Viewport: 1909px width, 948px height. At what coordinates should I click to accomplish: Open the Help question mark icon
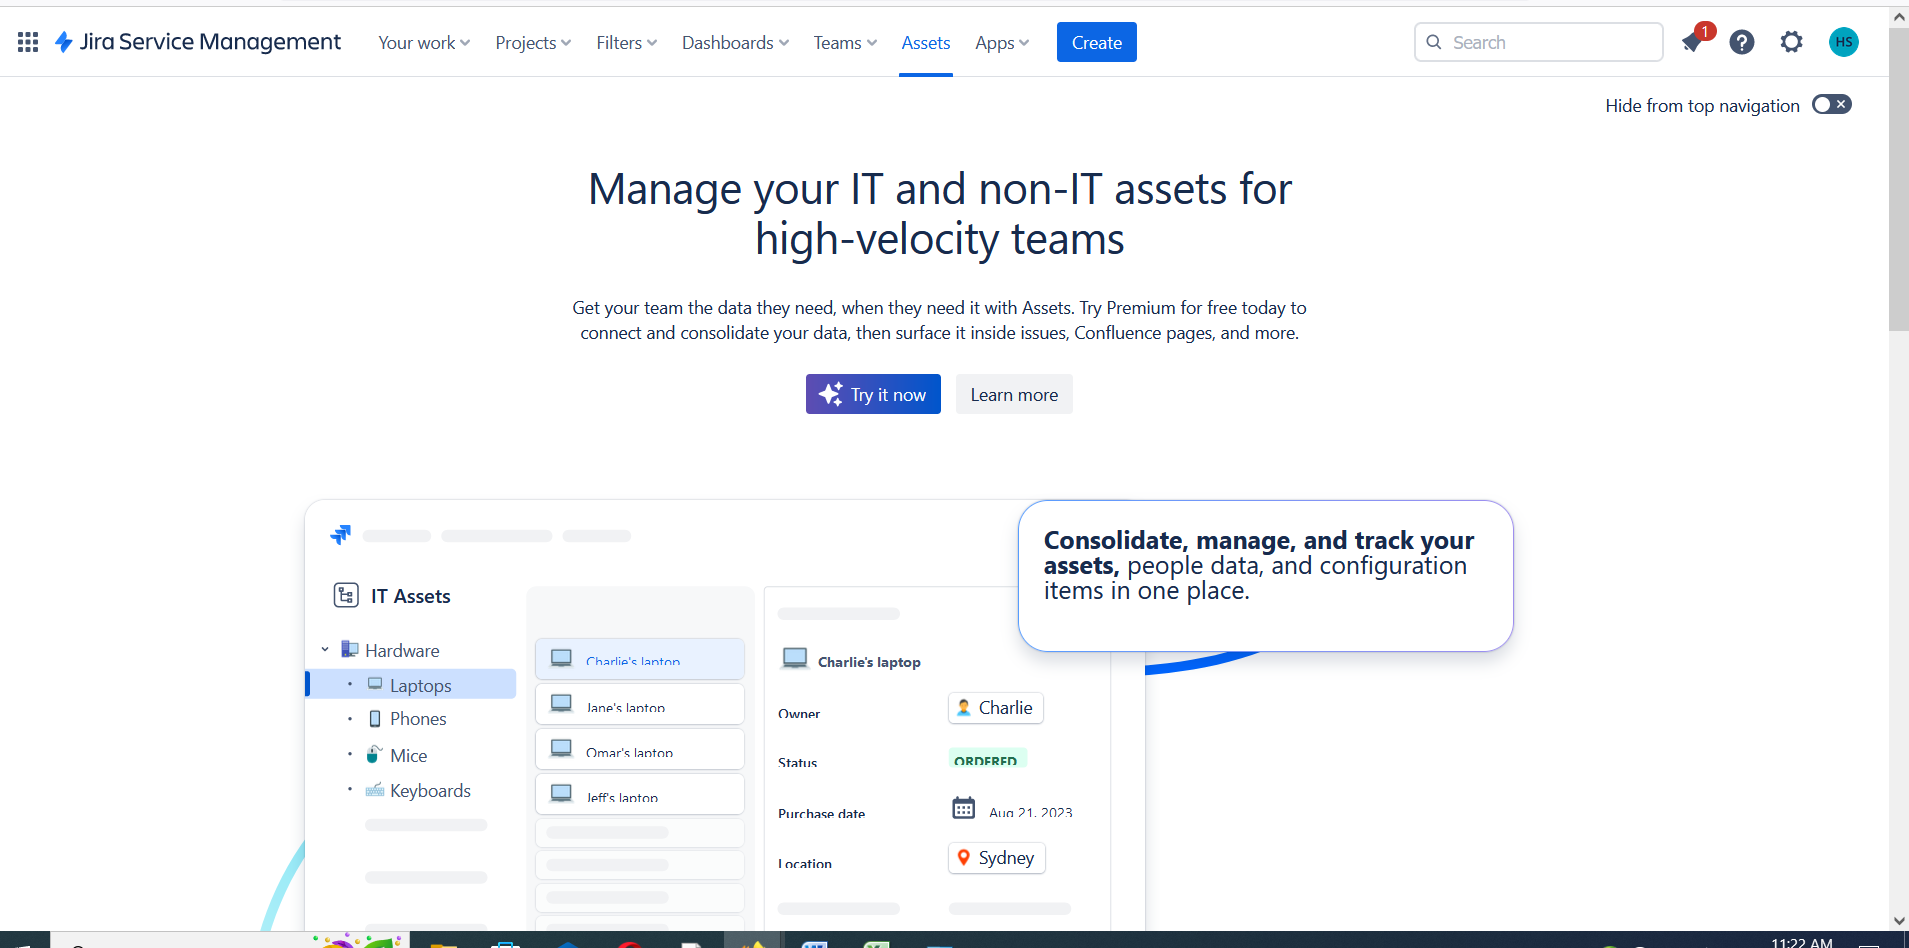pyautogui.click(x=1742, y=42)
